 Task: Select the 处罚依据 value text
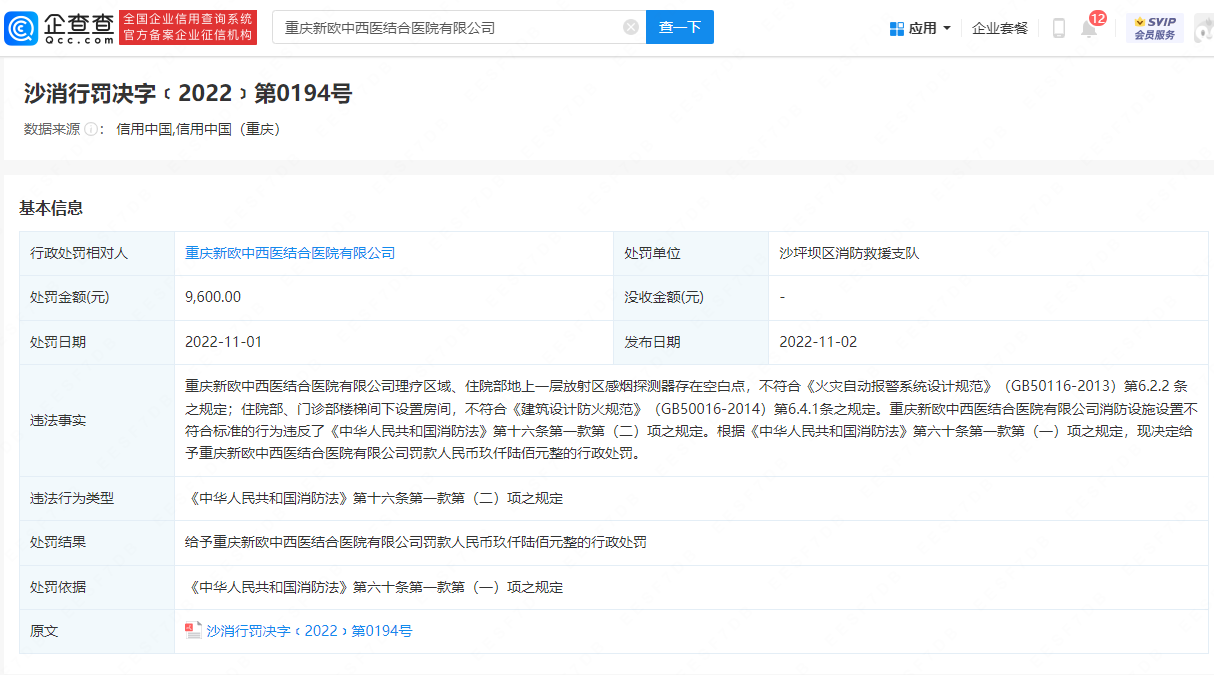click(x=374, y=587)
